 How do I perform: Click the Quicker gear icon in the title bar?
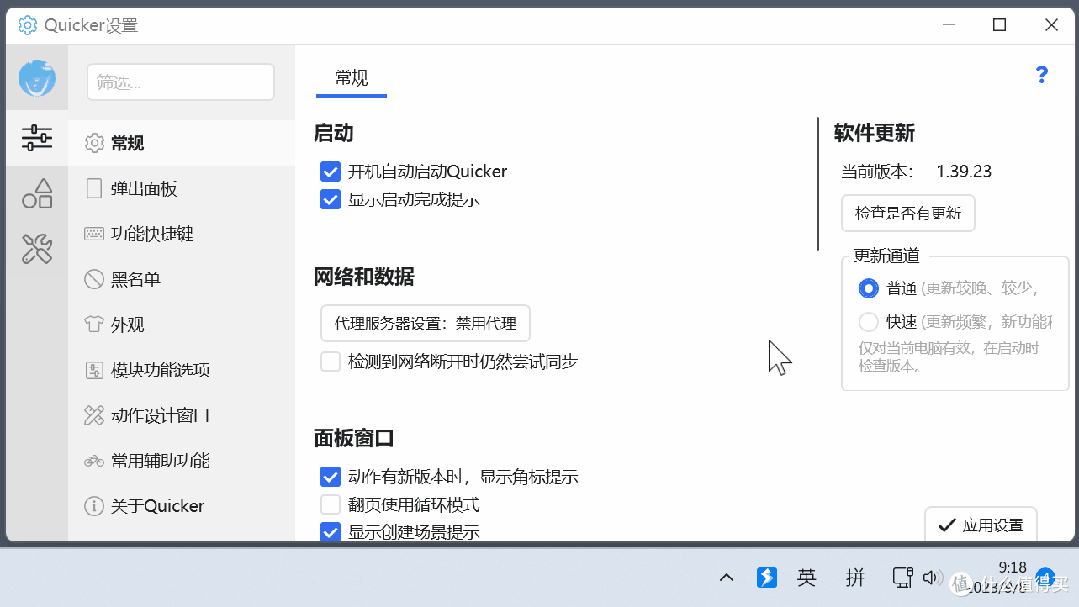(x=28, y=25)
